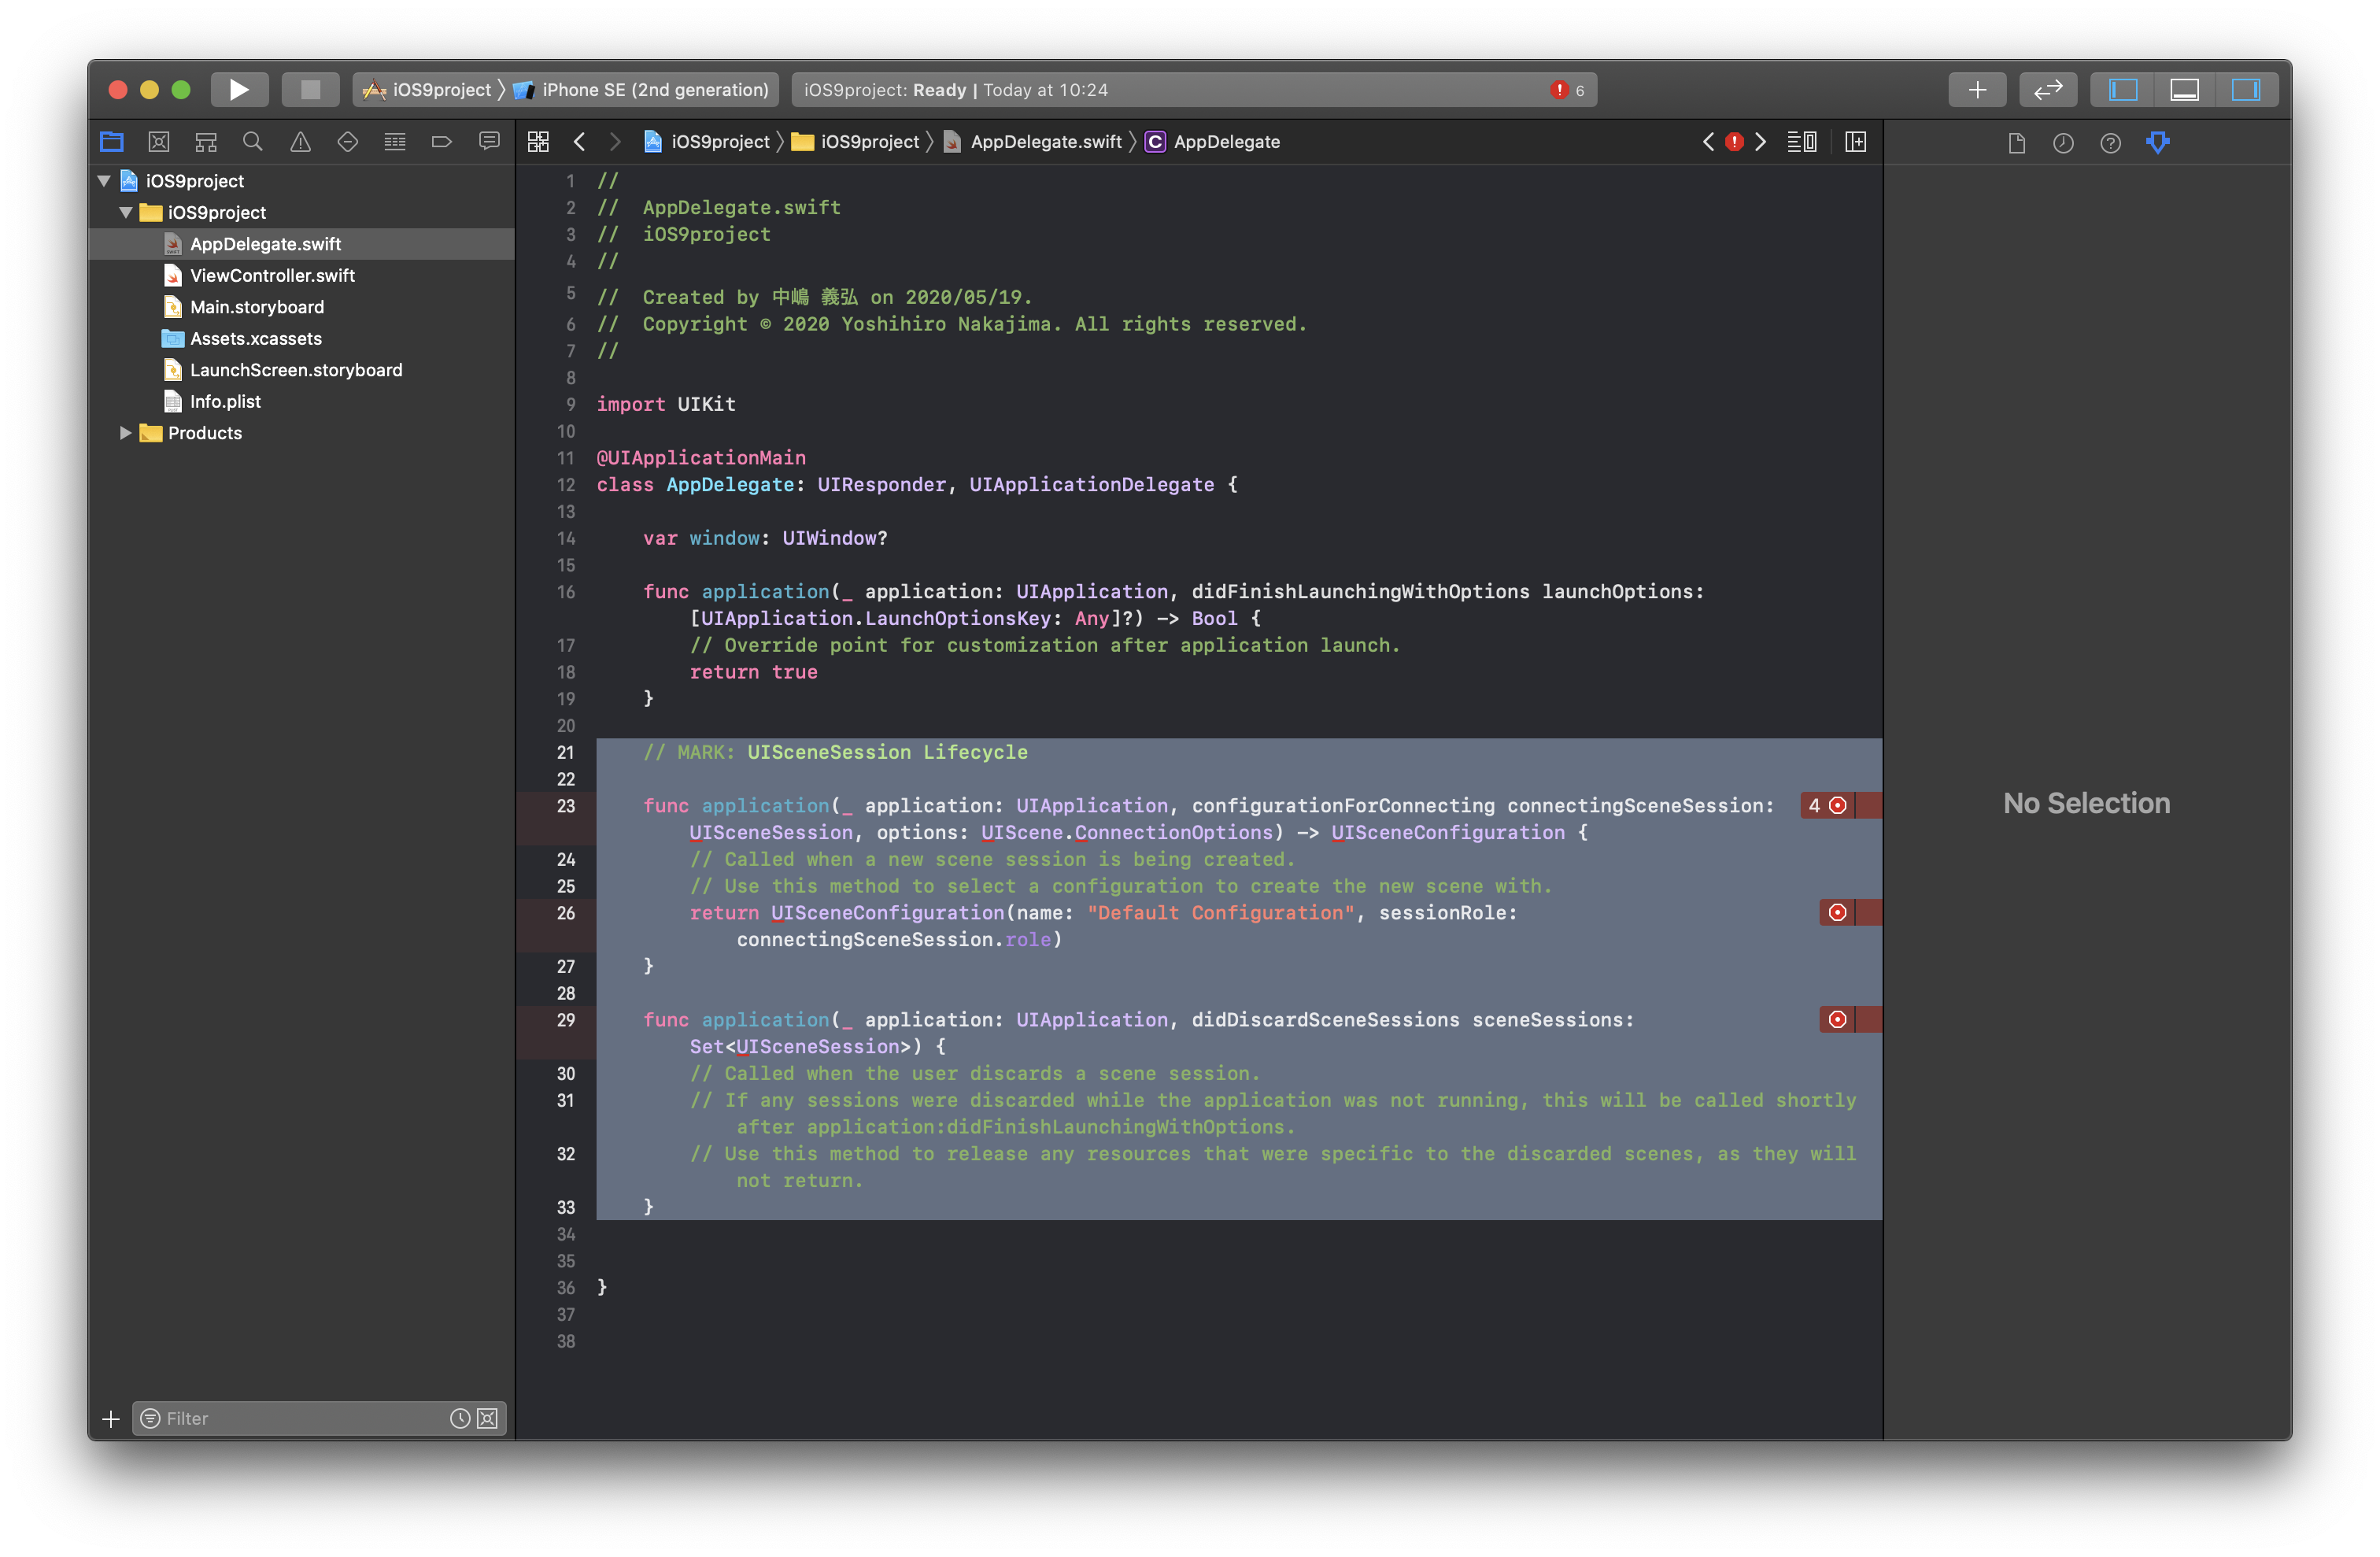Image resolution: width=2380 pixels, height=1557 pixels.
Task: Collapse the top-level iOS9project project
Action: pyautogui.click(x=104, y=181)
